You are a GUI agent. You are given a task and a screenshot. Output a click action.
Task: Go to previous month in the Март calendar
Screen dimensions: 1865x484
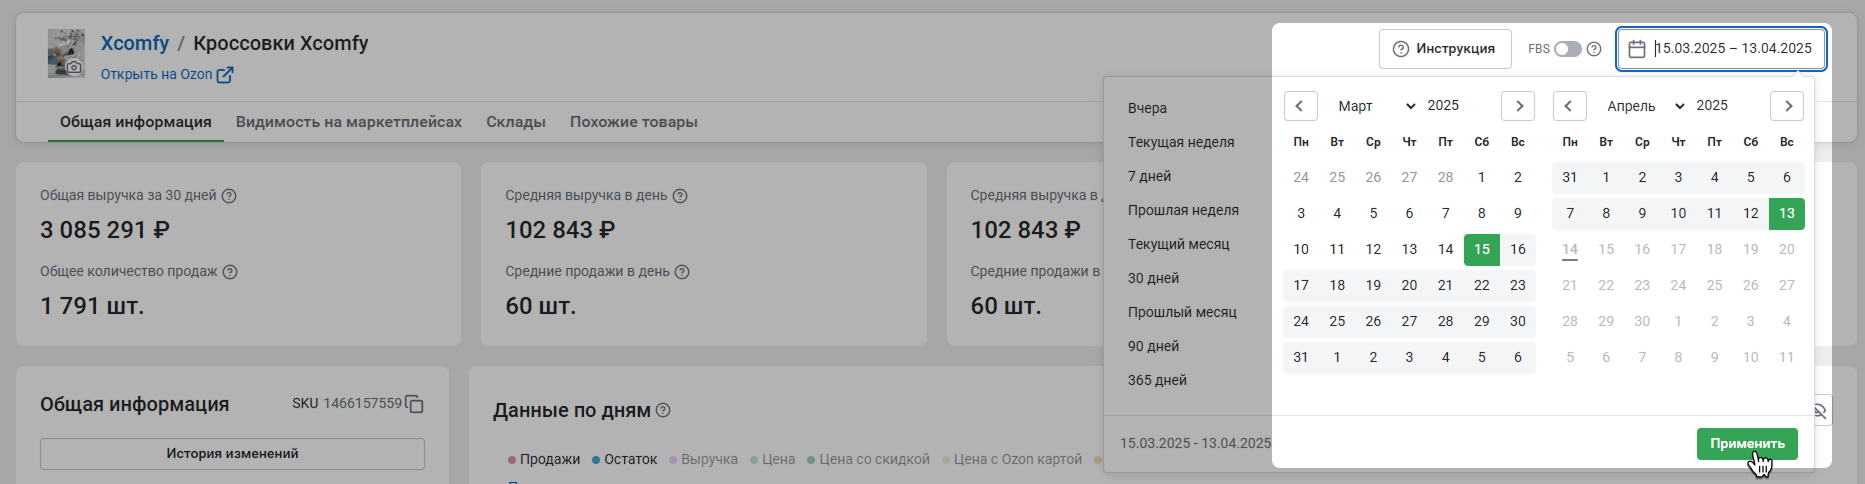click(x=1300, y=106)
